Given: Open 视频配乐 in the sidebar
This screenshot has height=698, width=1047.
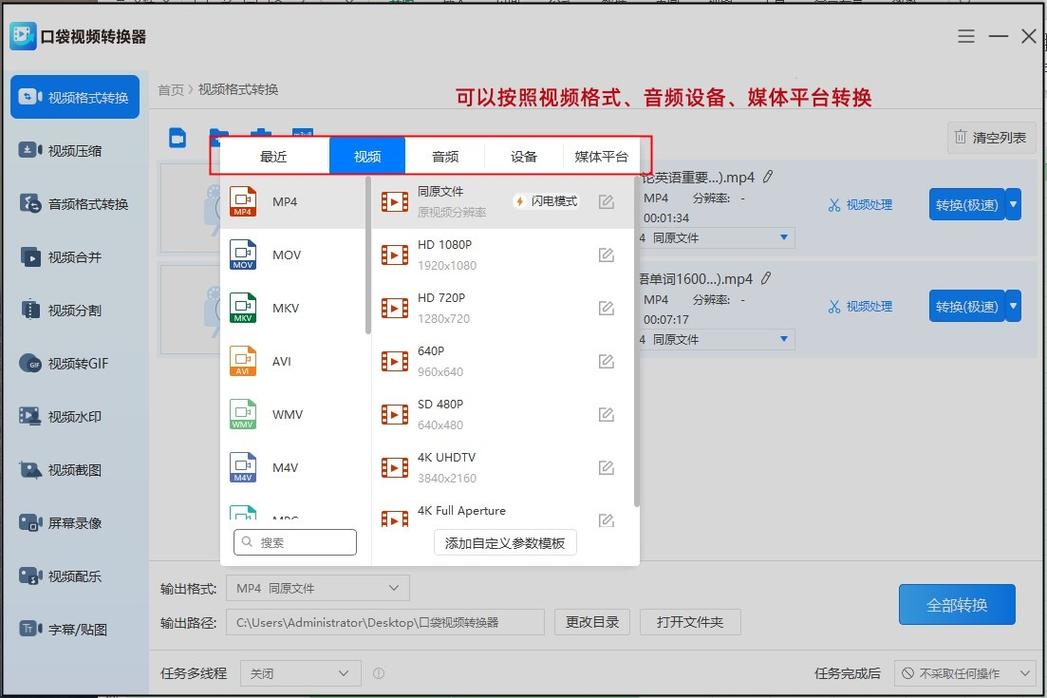Looking at the screenshot, I should tap(75, 576).
